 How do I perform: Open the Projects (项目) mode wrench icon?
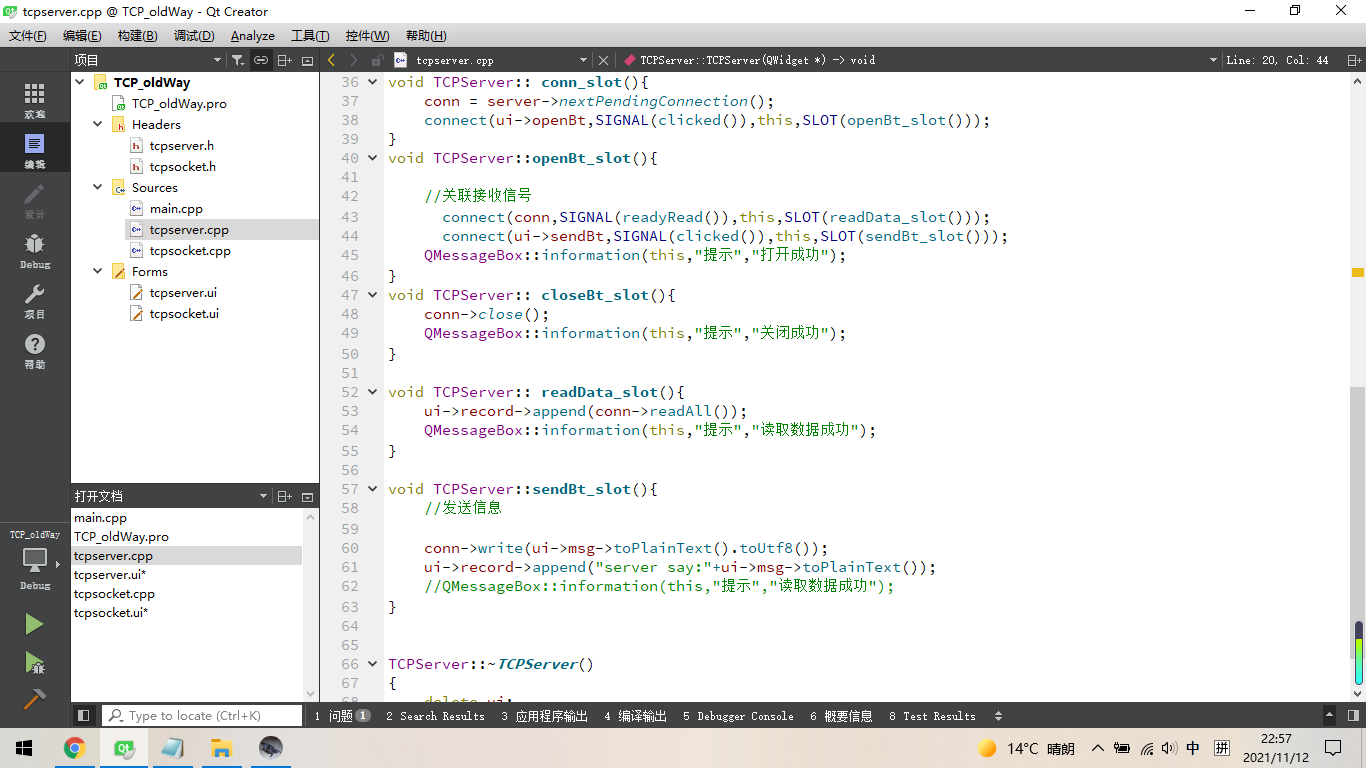point(34,300)
